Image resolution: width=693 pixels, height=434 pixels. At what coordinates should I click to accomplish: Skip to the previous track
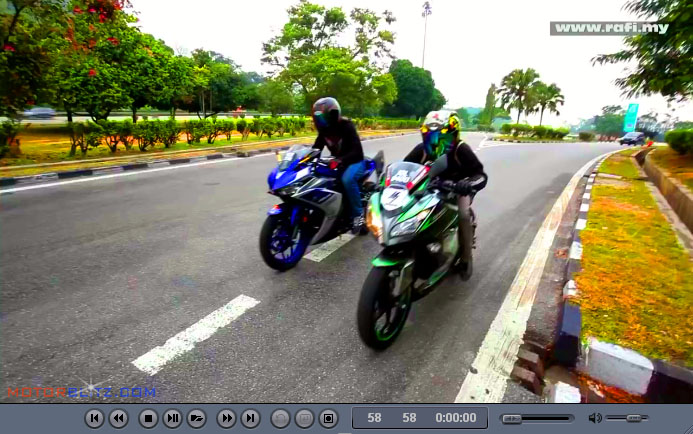pyautogui.click(x=94, y=419)
